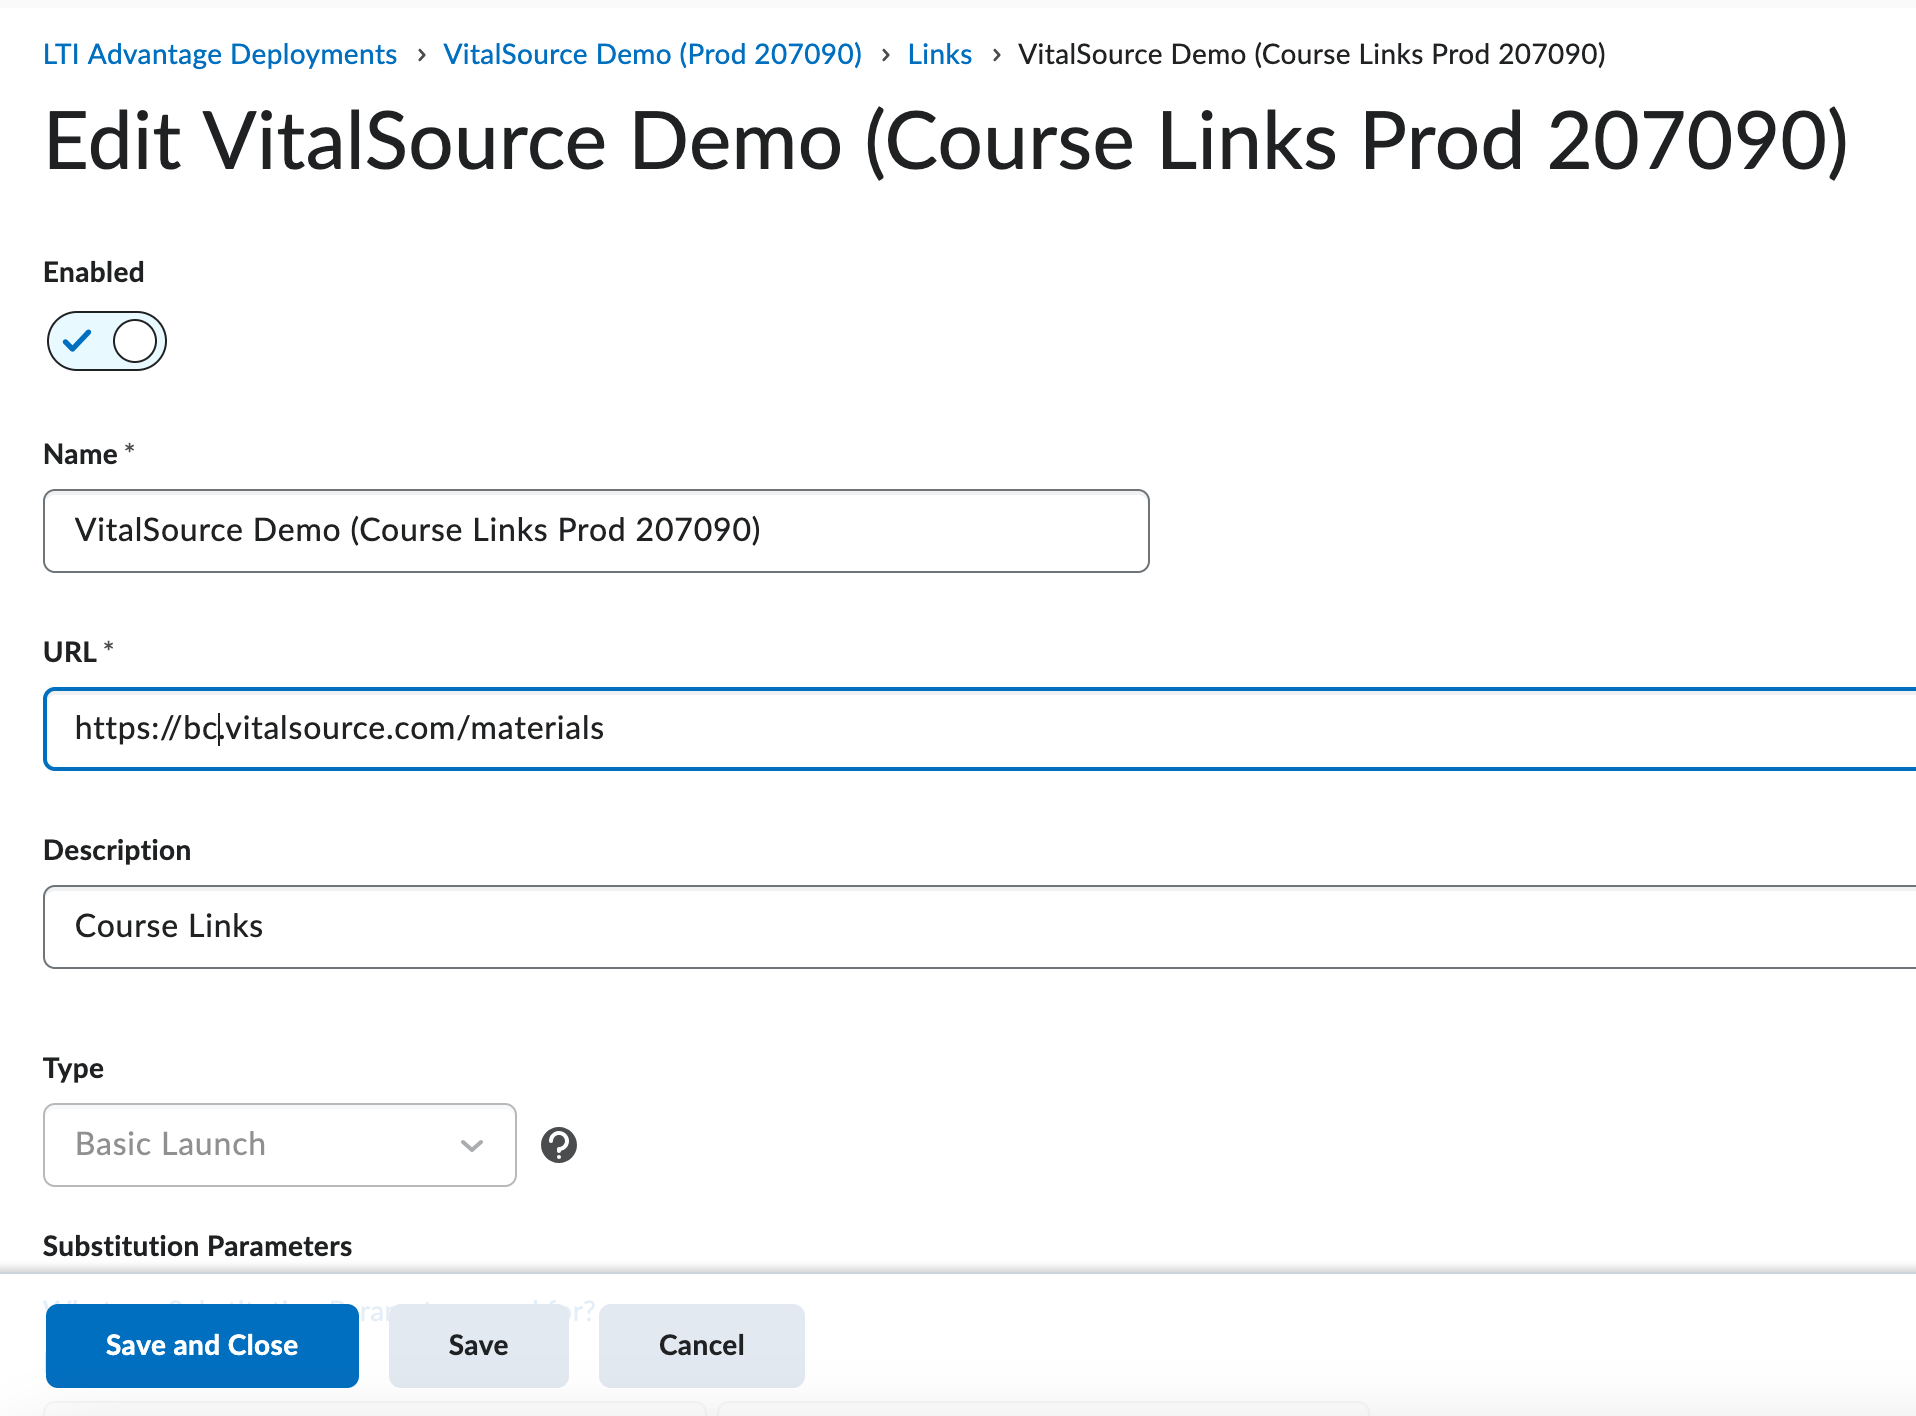
Task: Click Save and Close button
Action: (202, 1345)
